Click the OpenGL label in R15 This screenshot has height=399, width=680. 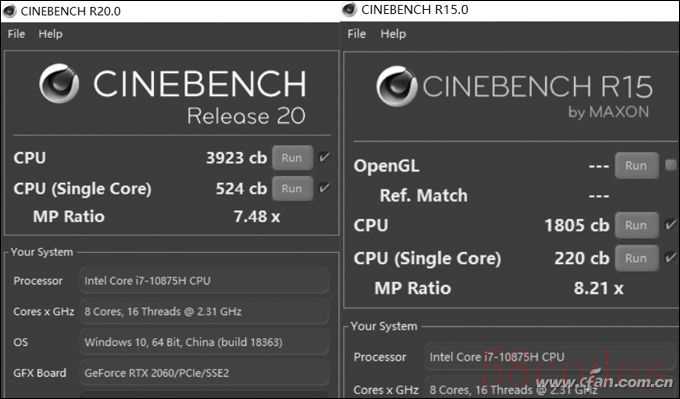click(386, 166)
